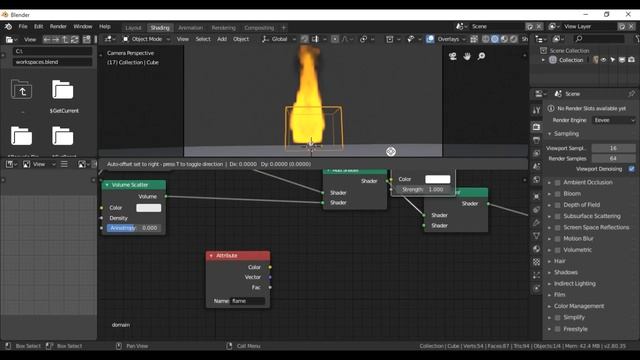The width and height of the screenshot is (640, 360).
Task: Enable Screen Space Reflections checkbox
Action: 558,227
